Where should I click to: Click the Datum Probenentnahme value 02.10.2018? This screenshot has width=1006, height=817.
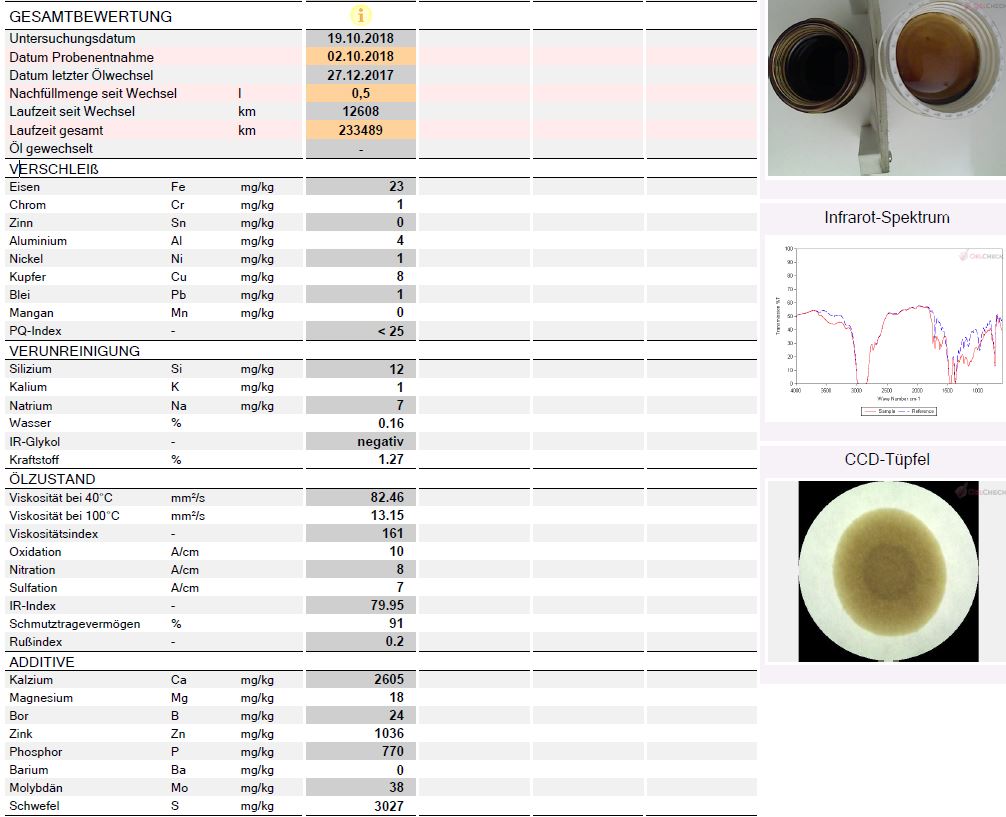click(x=361, y=56)
